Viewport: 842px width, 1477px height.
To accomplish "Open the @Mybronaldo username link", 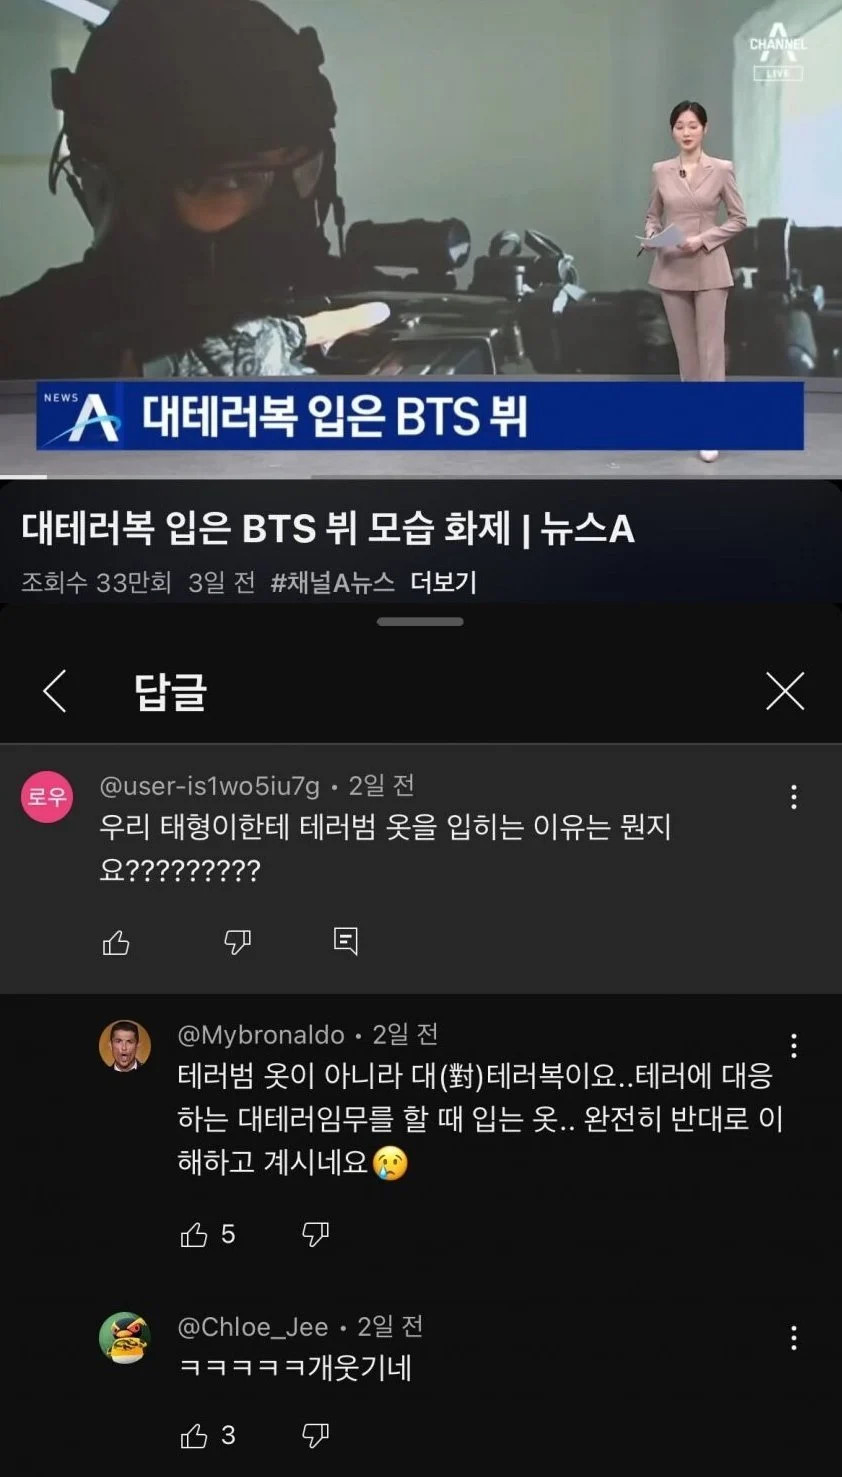I will [x=261, y=1035].
